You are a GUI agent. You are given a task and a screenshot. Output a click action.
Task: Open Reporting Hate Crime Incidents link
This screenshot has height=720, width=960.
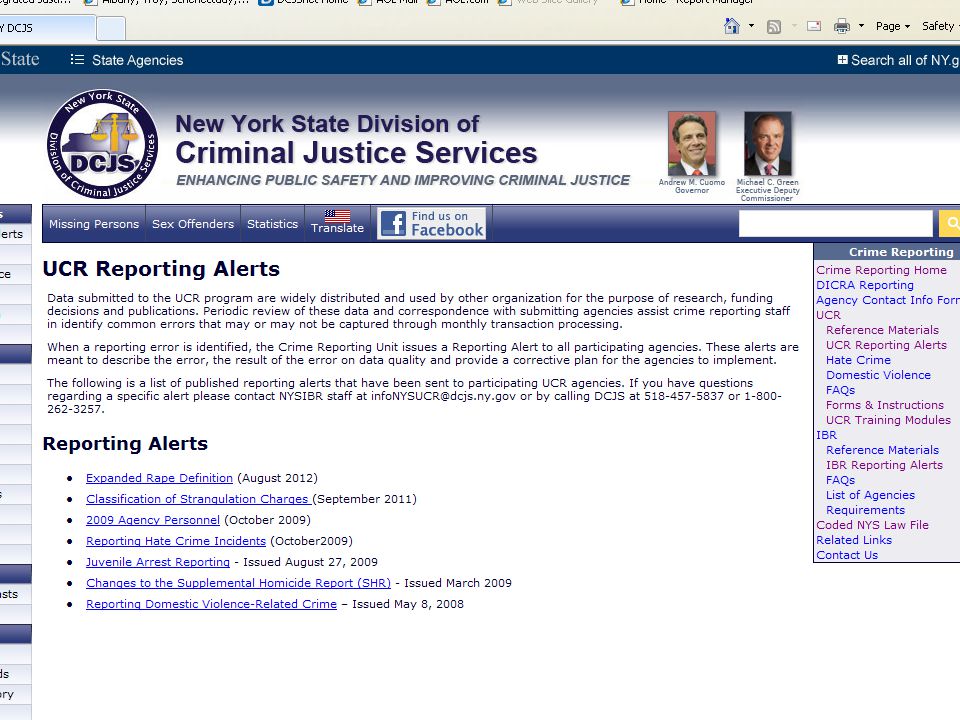coord(176,541)
